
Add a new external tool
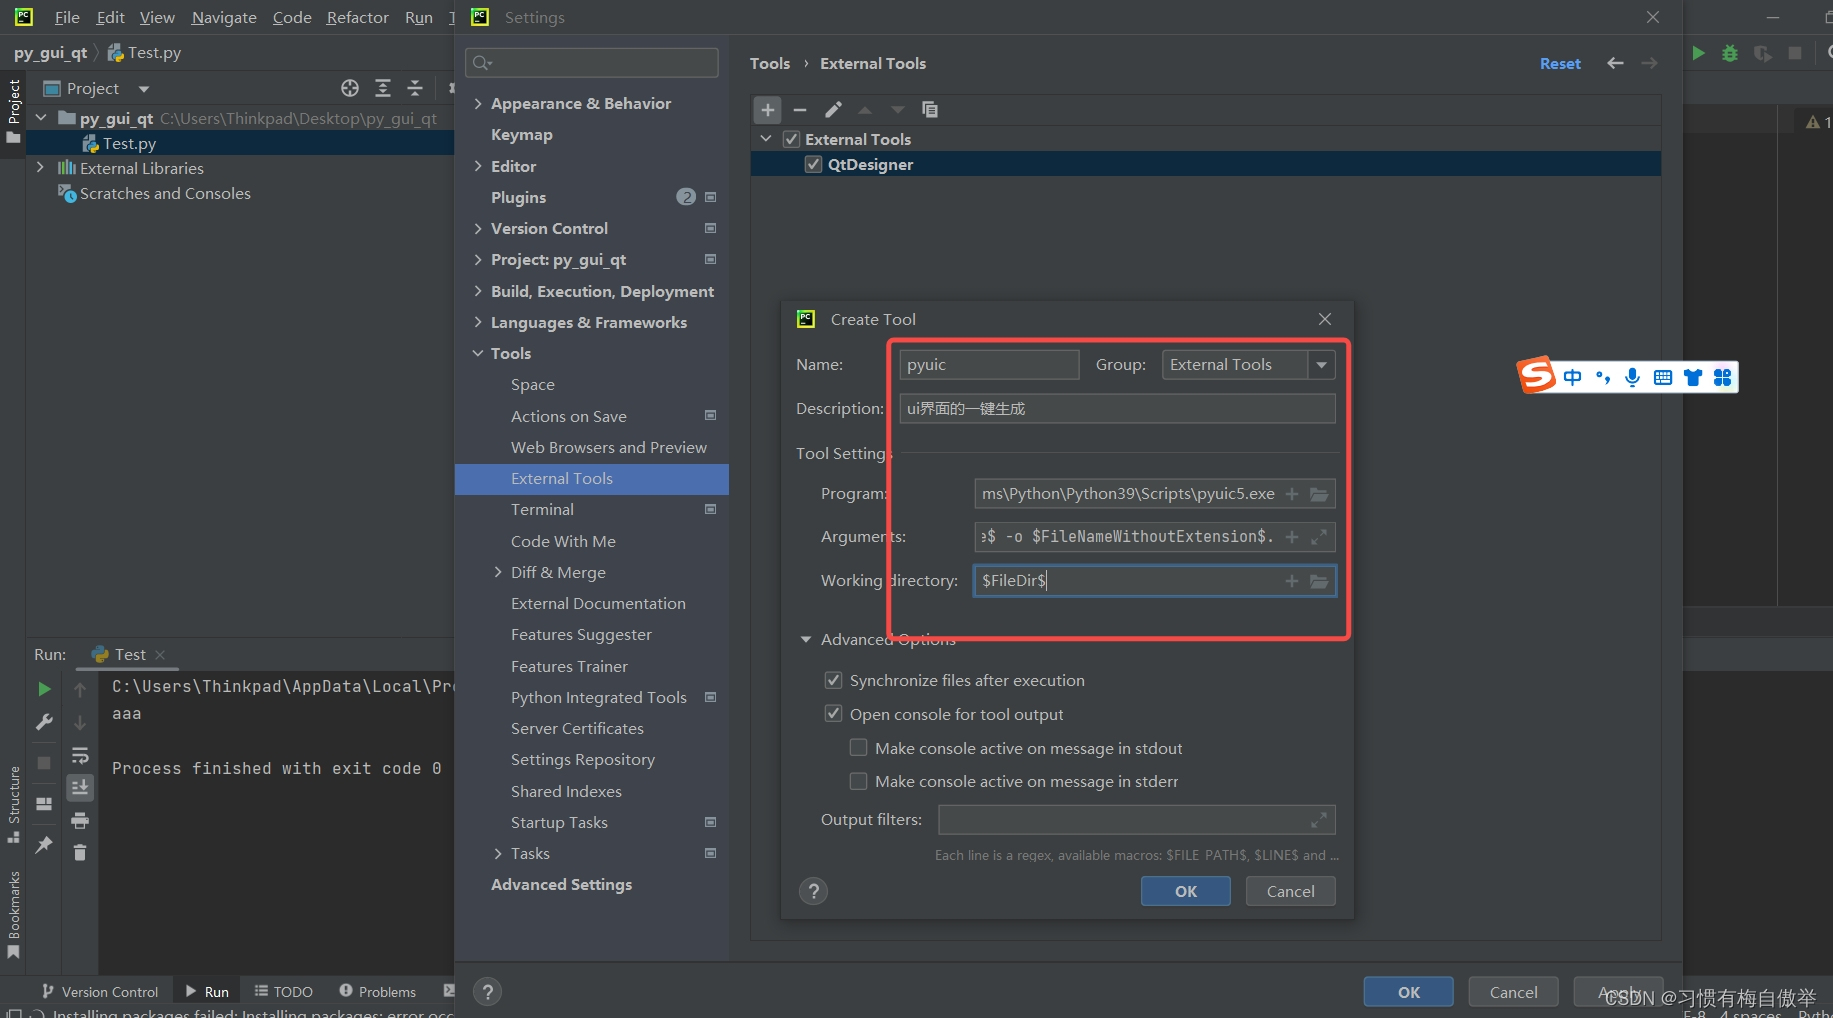pyautogui.click(x=767, y=110)
